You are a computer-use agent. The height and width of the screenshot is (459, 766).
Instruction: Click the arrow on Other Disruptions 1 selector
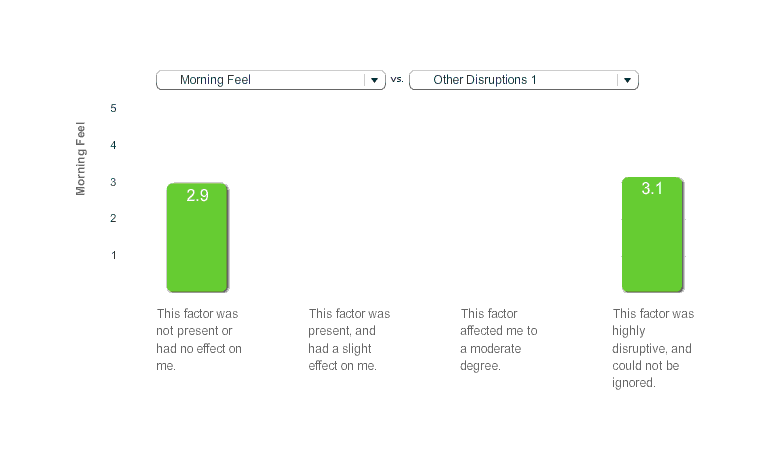[x=627, y=80]
